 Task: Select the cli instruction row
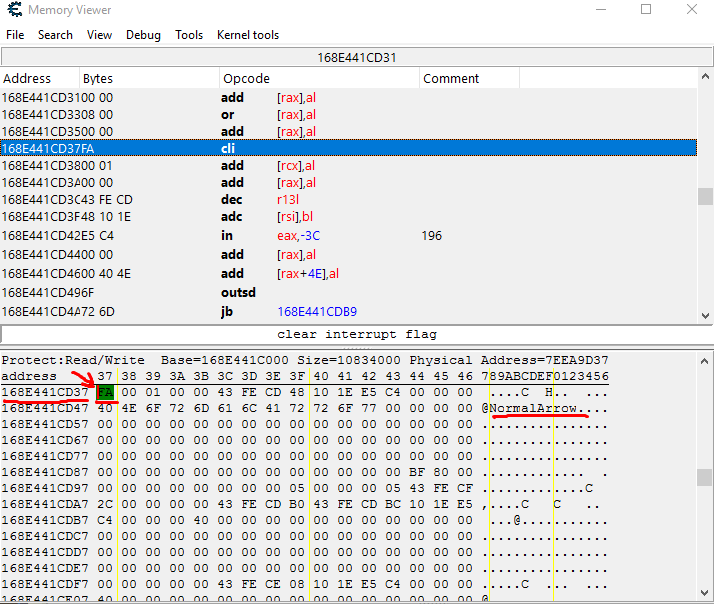[349, 148]
